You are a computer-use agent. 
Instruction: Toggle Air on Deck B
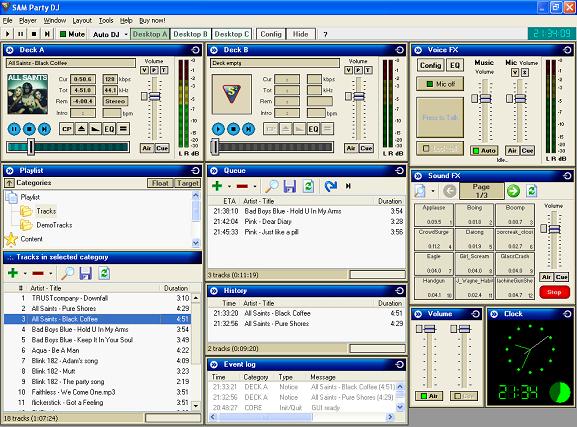click(351, 148)
